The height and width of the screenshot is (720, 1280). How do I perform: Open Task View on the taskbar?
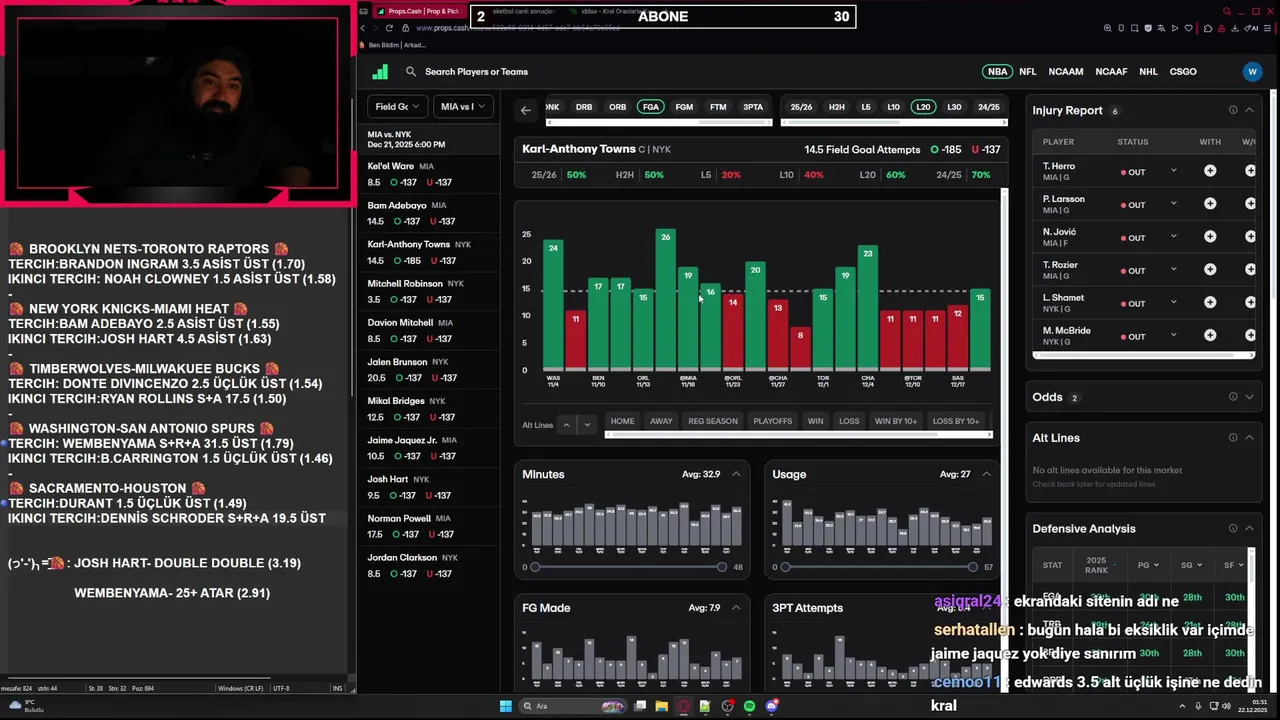tap(640, 706)
